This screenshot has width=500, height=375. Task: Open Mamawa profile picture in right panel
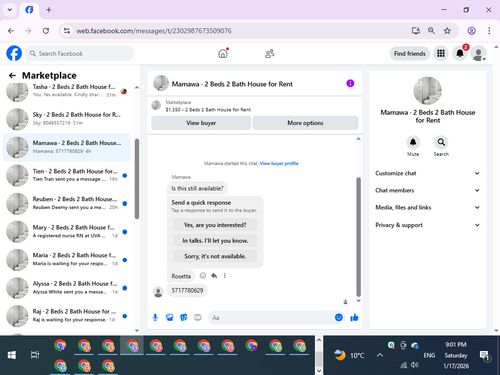(x=428, y=91)
